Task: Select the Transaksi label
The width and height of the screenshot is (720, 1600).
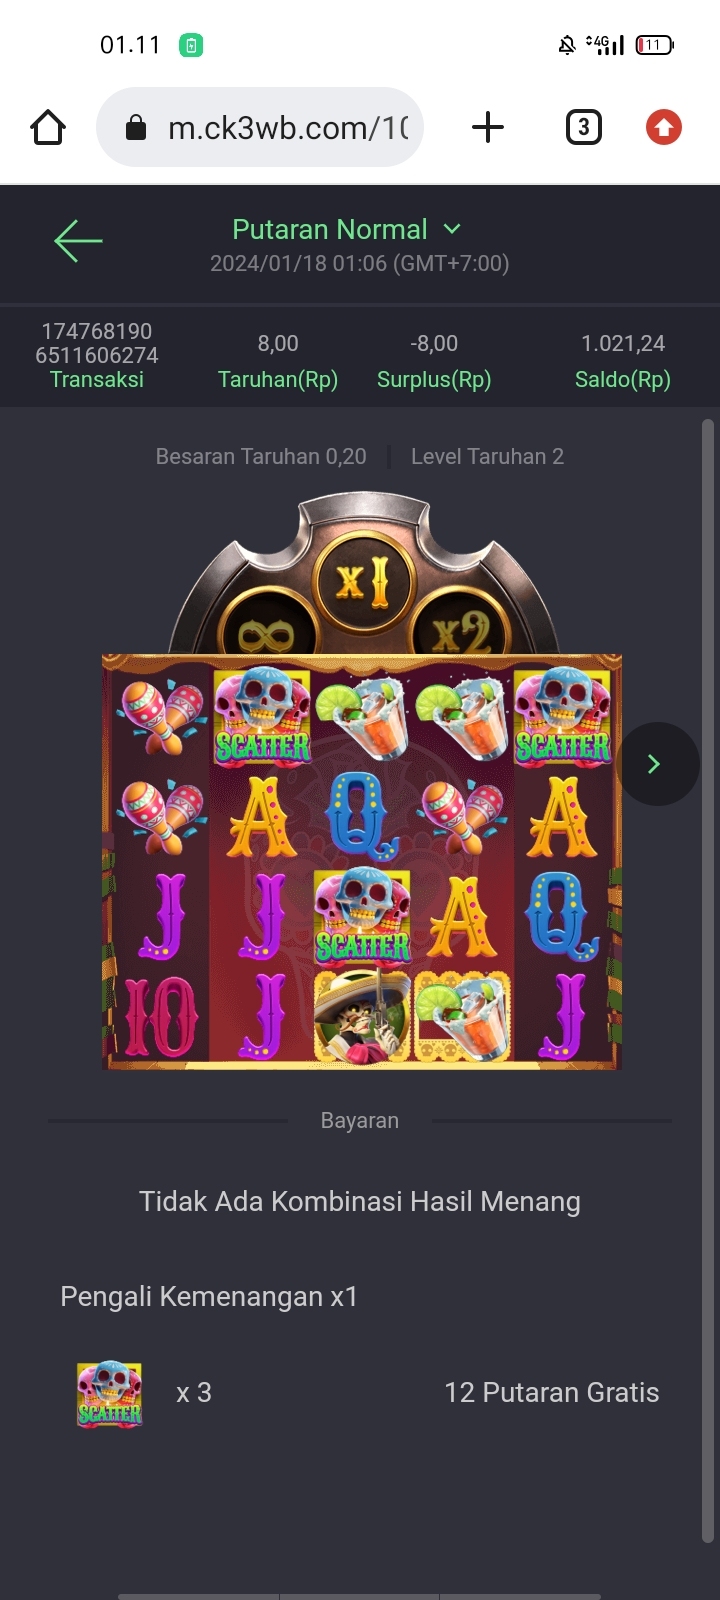Action: [97, 380]
